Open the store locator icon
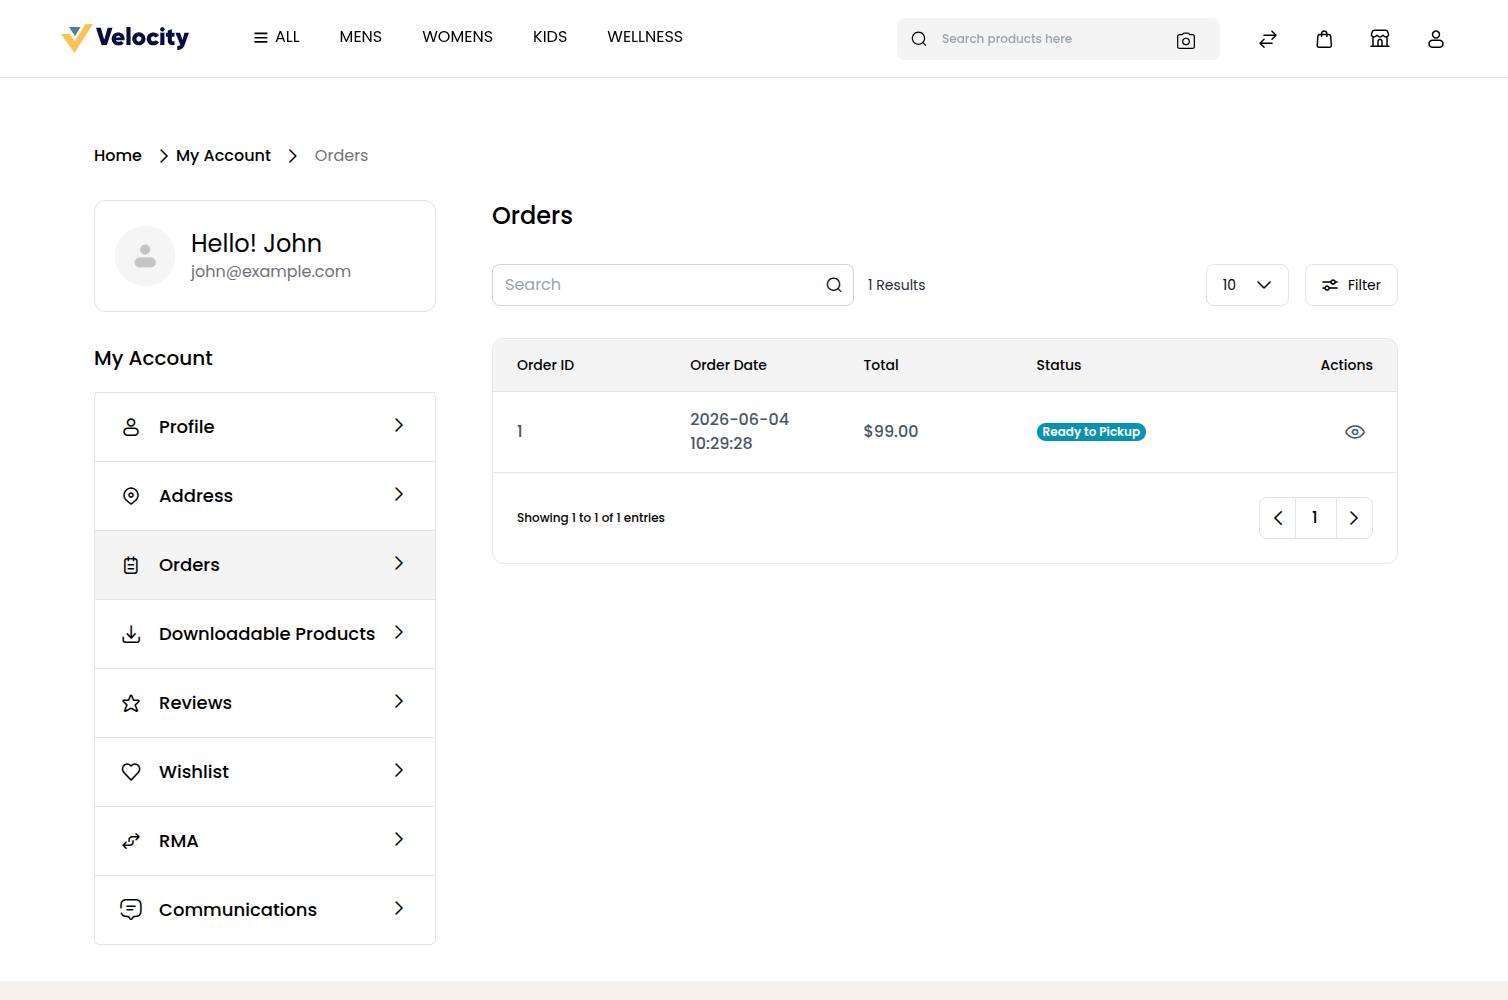This screenshot has height=1000, width=1508. (1380, 39)
